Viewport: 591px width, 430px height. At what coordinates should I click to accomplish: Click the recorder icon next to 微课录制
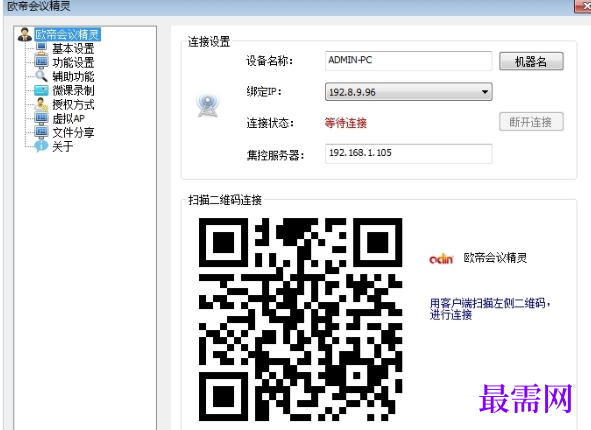41,90
